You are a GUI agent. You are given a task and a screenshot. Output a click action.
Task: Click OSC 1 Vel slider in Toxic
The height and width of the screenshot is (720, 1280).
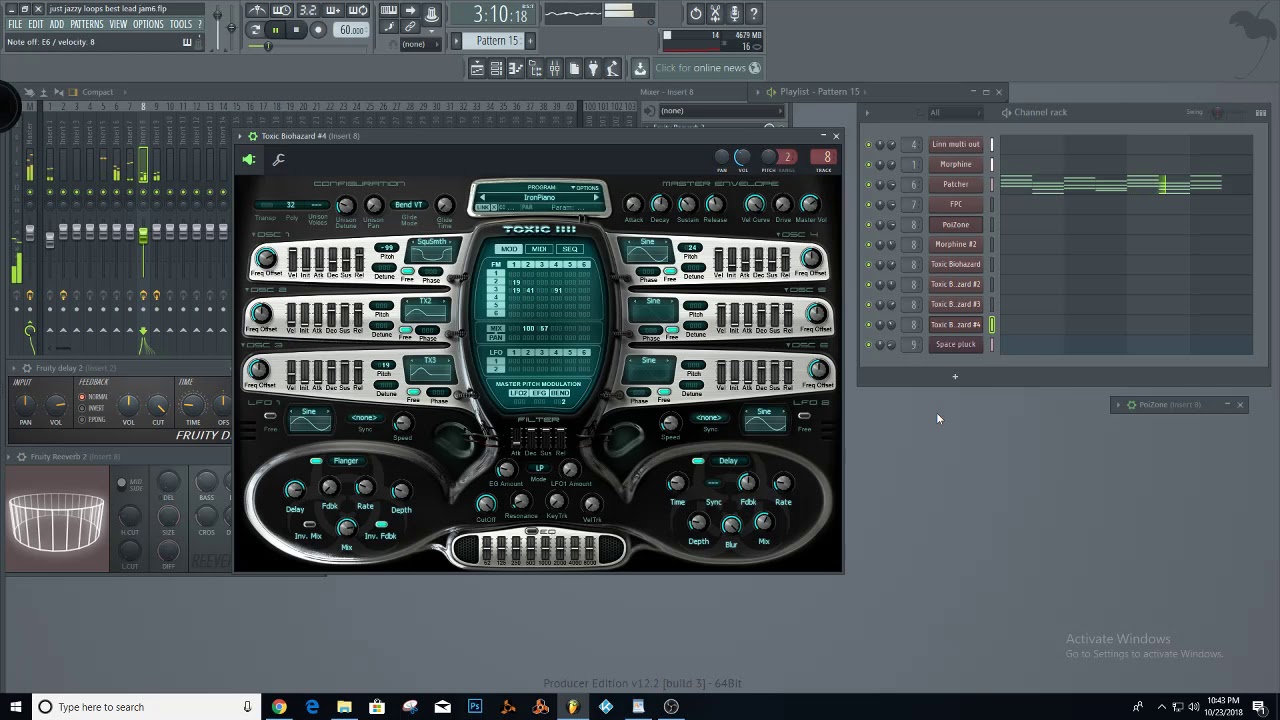[x=292, y=258]
